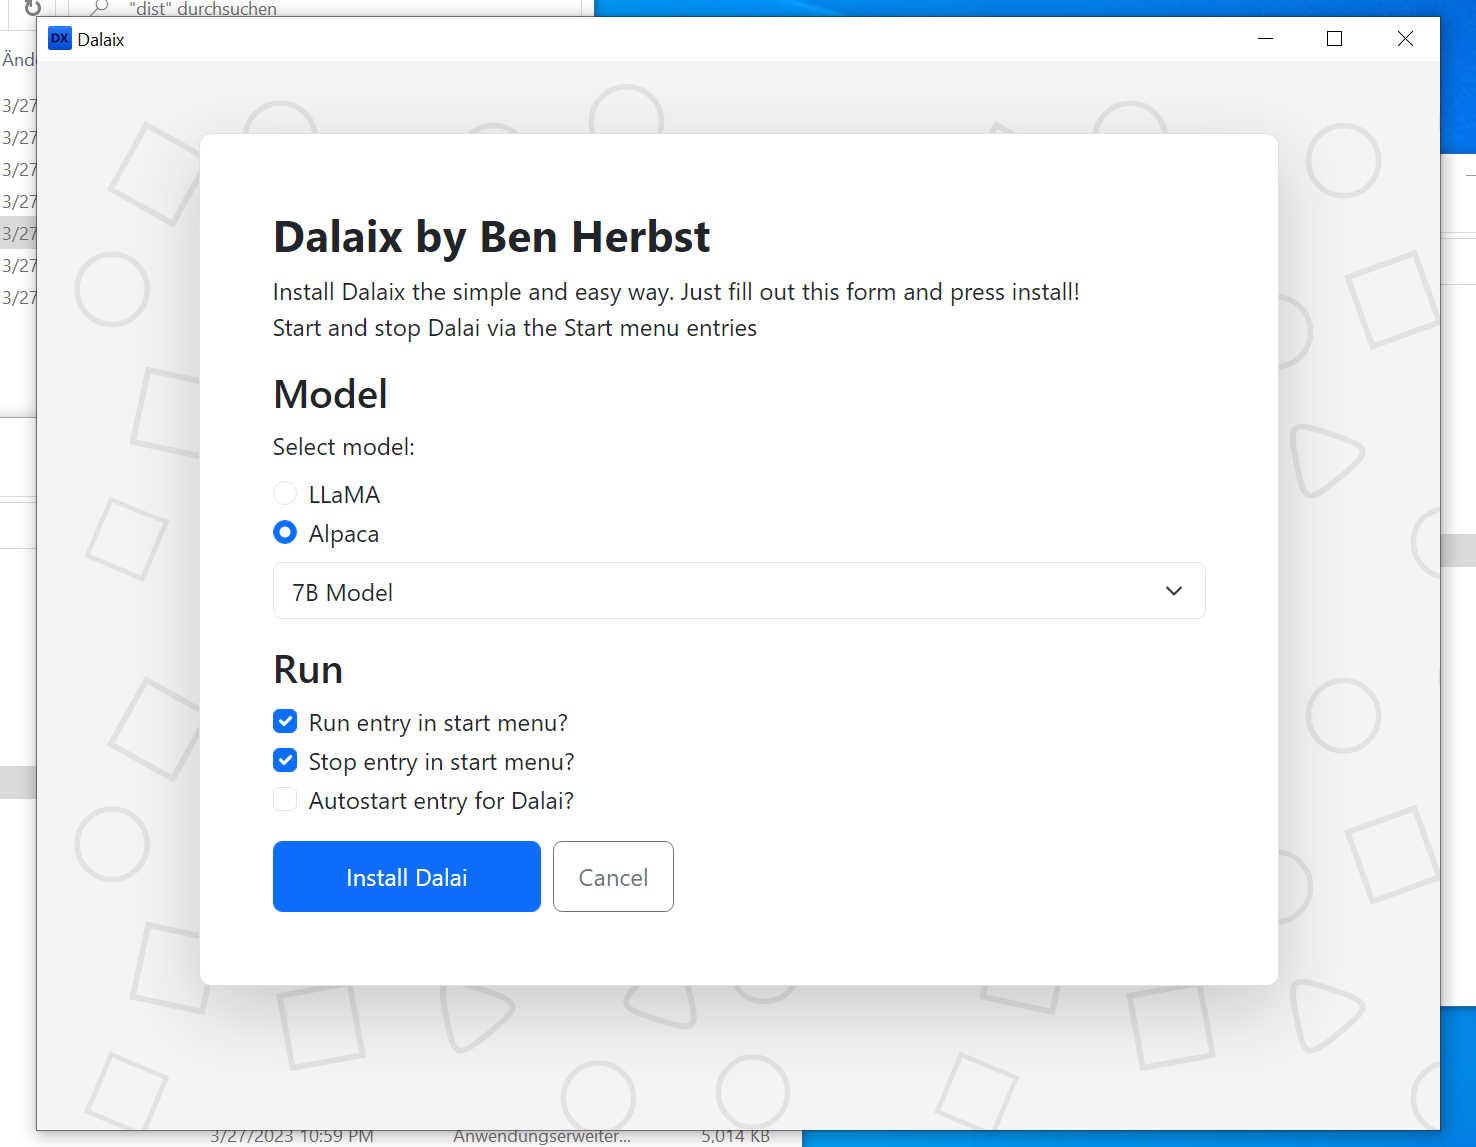Maximize the Dalaix window
The height and width of the screenshot is (1147, 1476).
(x=1334, y=39)
